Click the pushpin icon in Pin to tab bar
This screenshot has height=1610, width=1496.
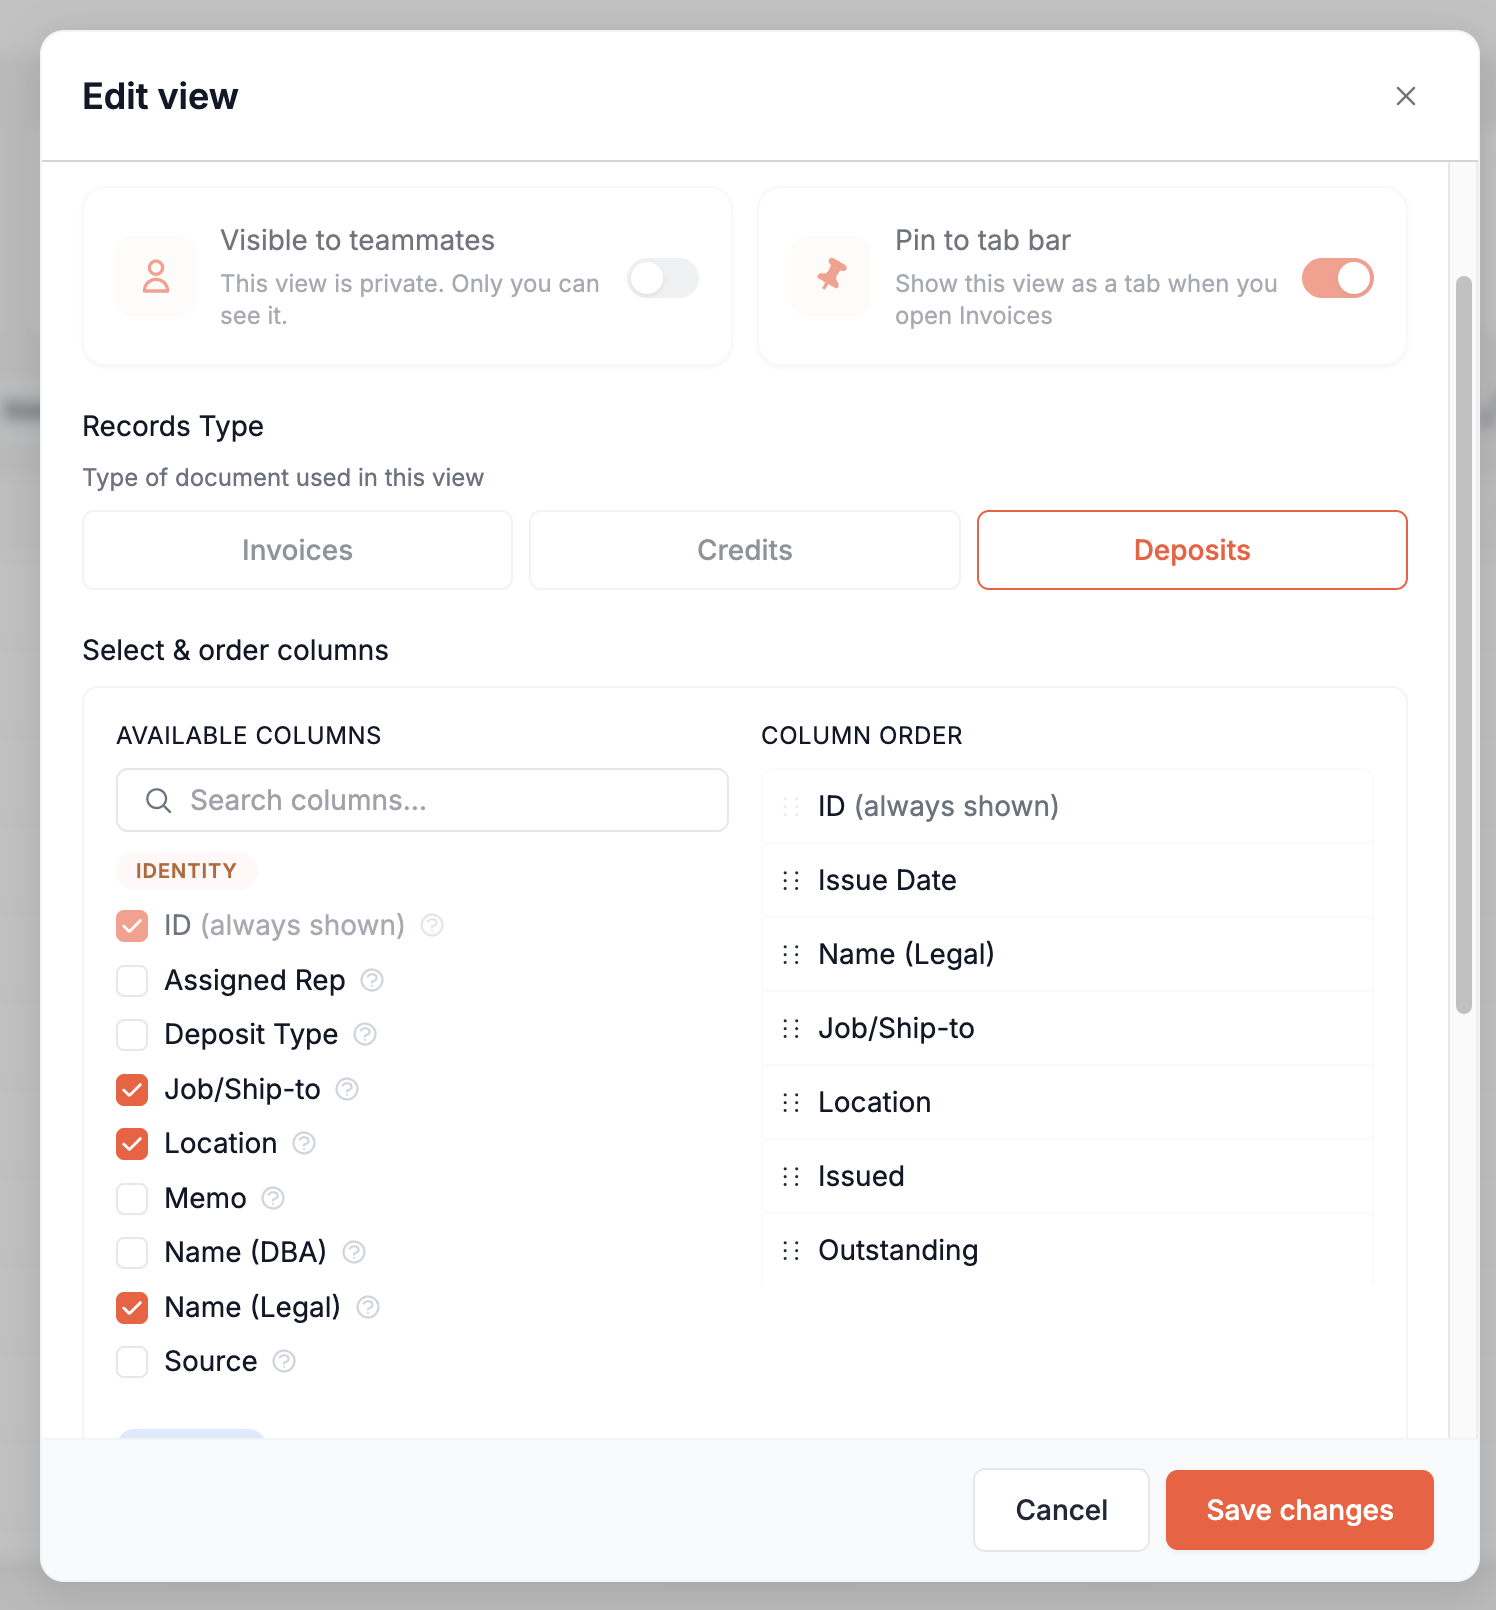point(831,276)
